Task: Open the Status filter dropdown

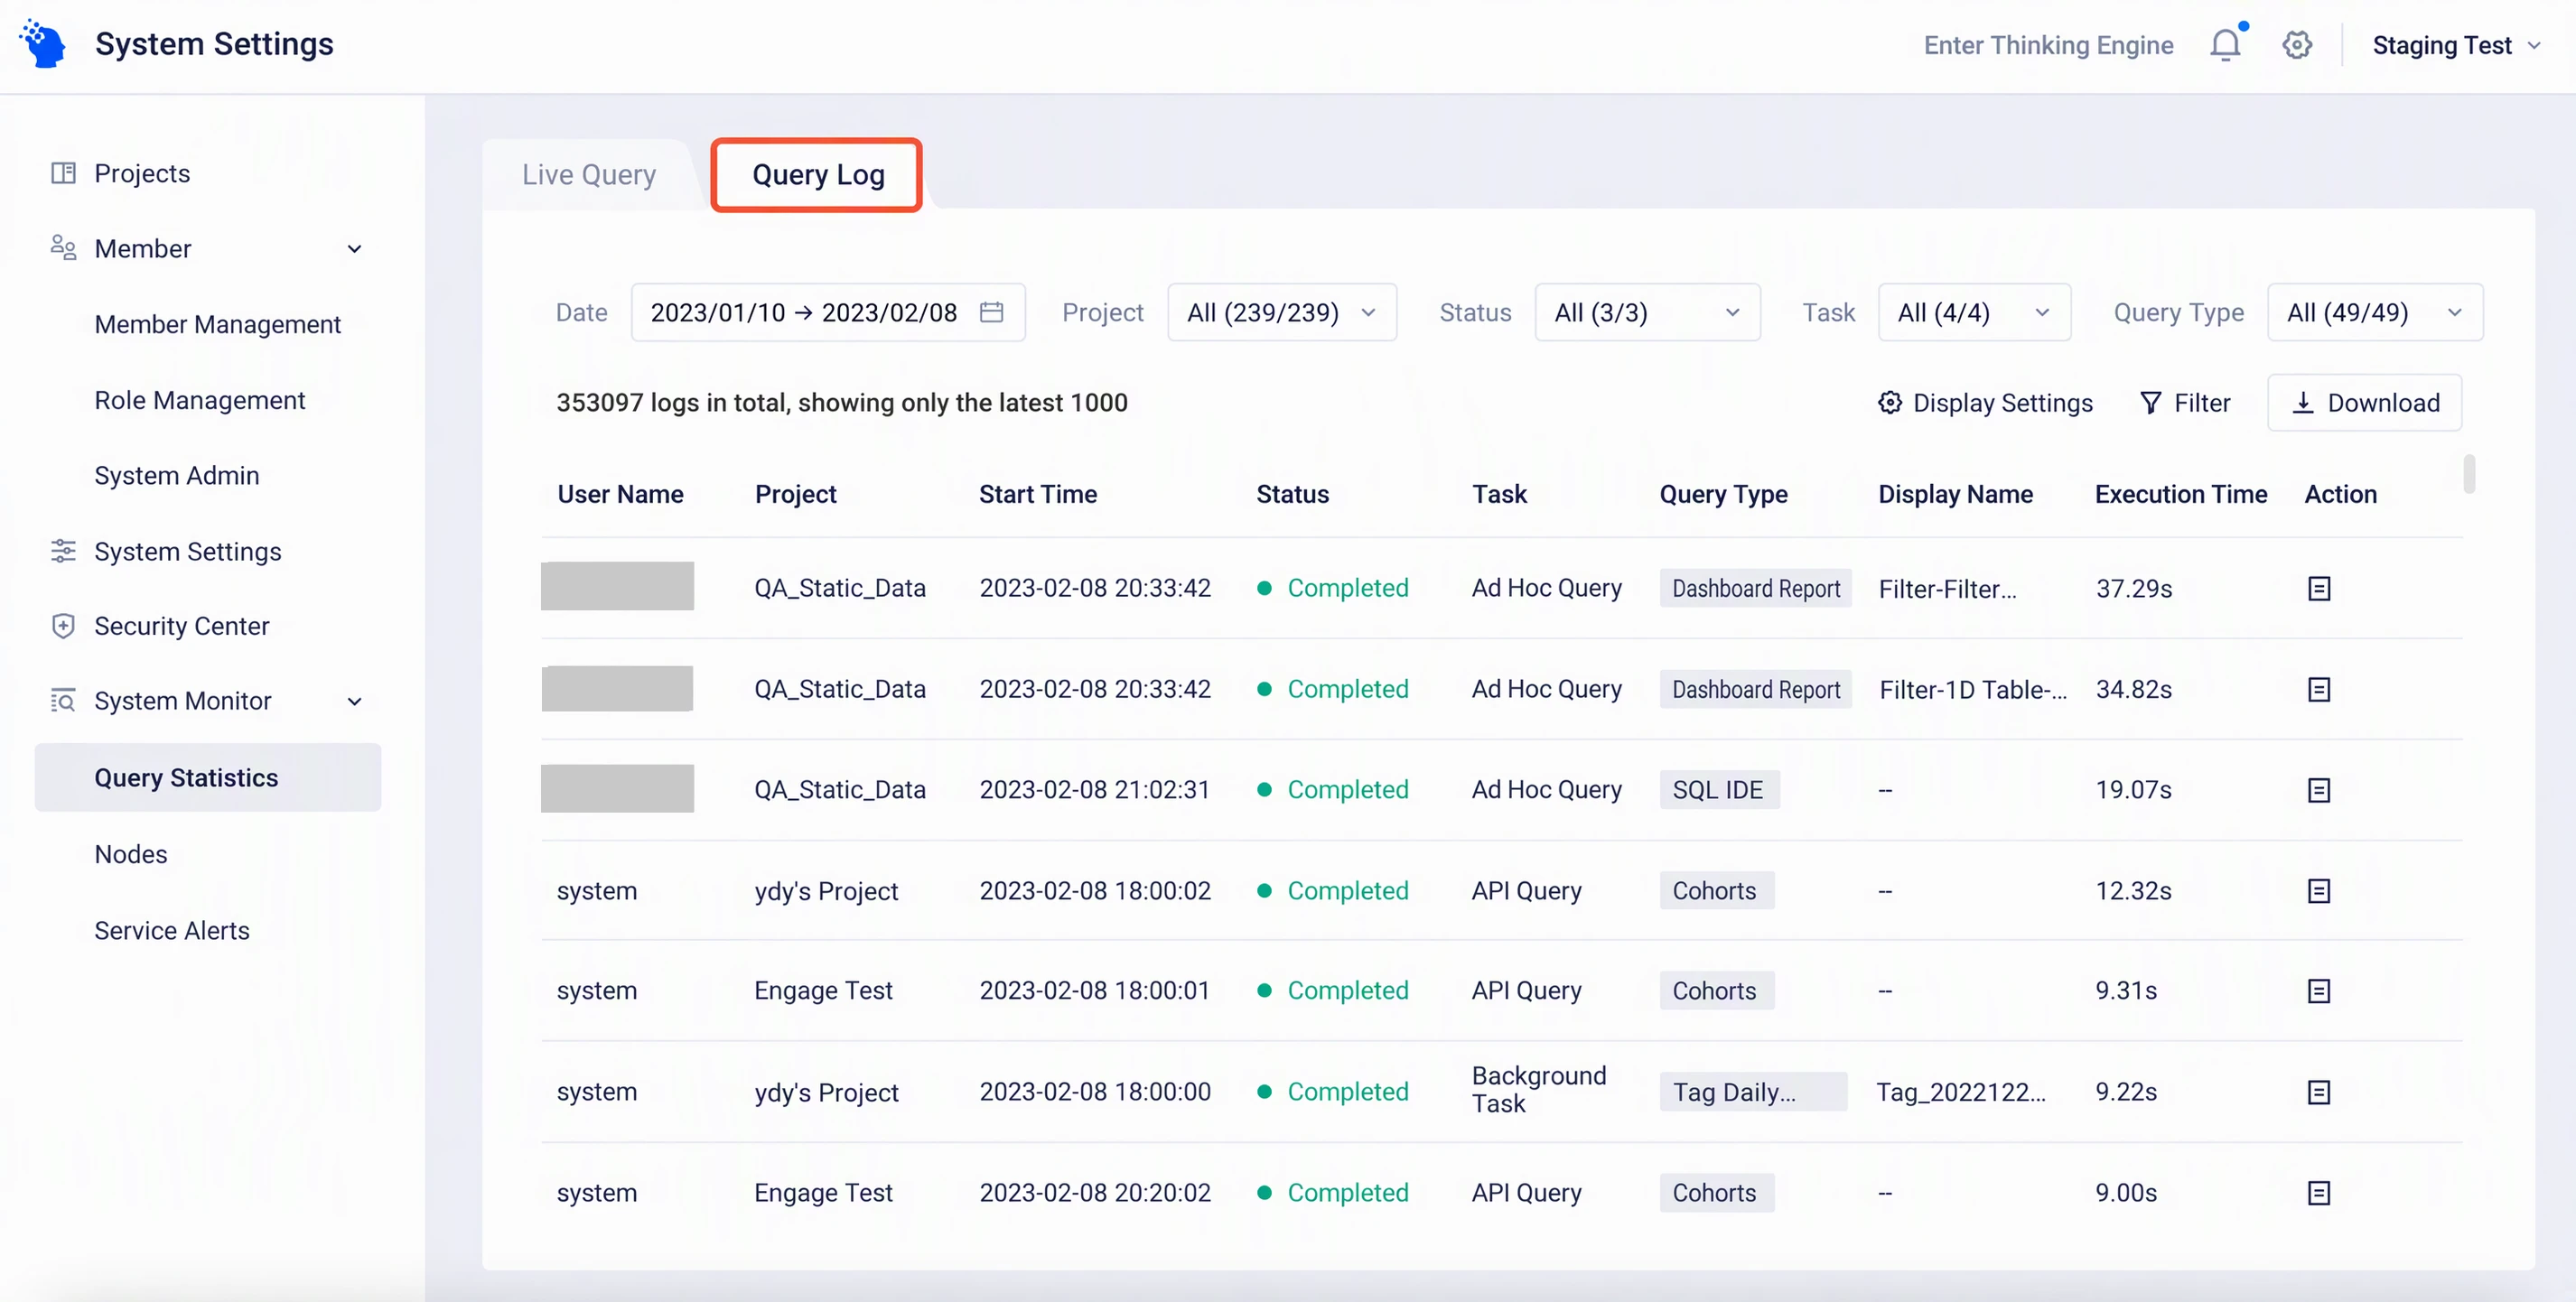Action: click(1647, 312)
